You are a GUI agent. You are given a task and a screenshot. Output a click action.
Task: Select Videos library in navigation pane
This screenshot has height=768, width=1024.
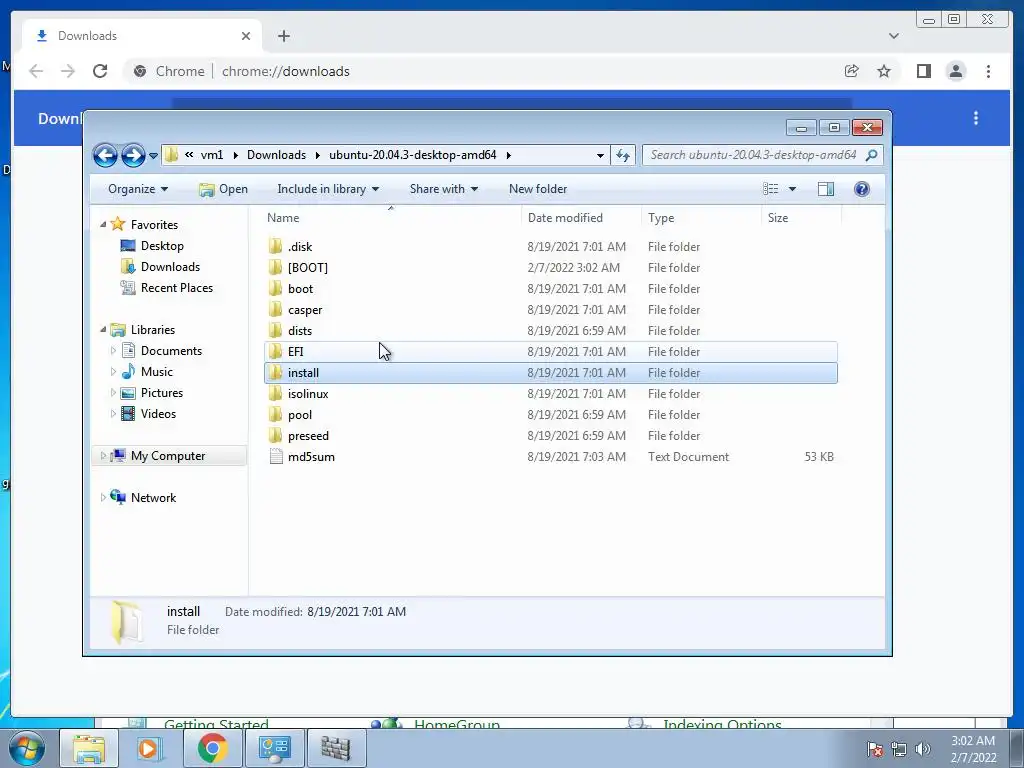(x=157, y=413)
